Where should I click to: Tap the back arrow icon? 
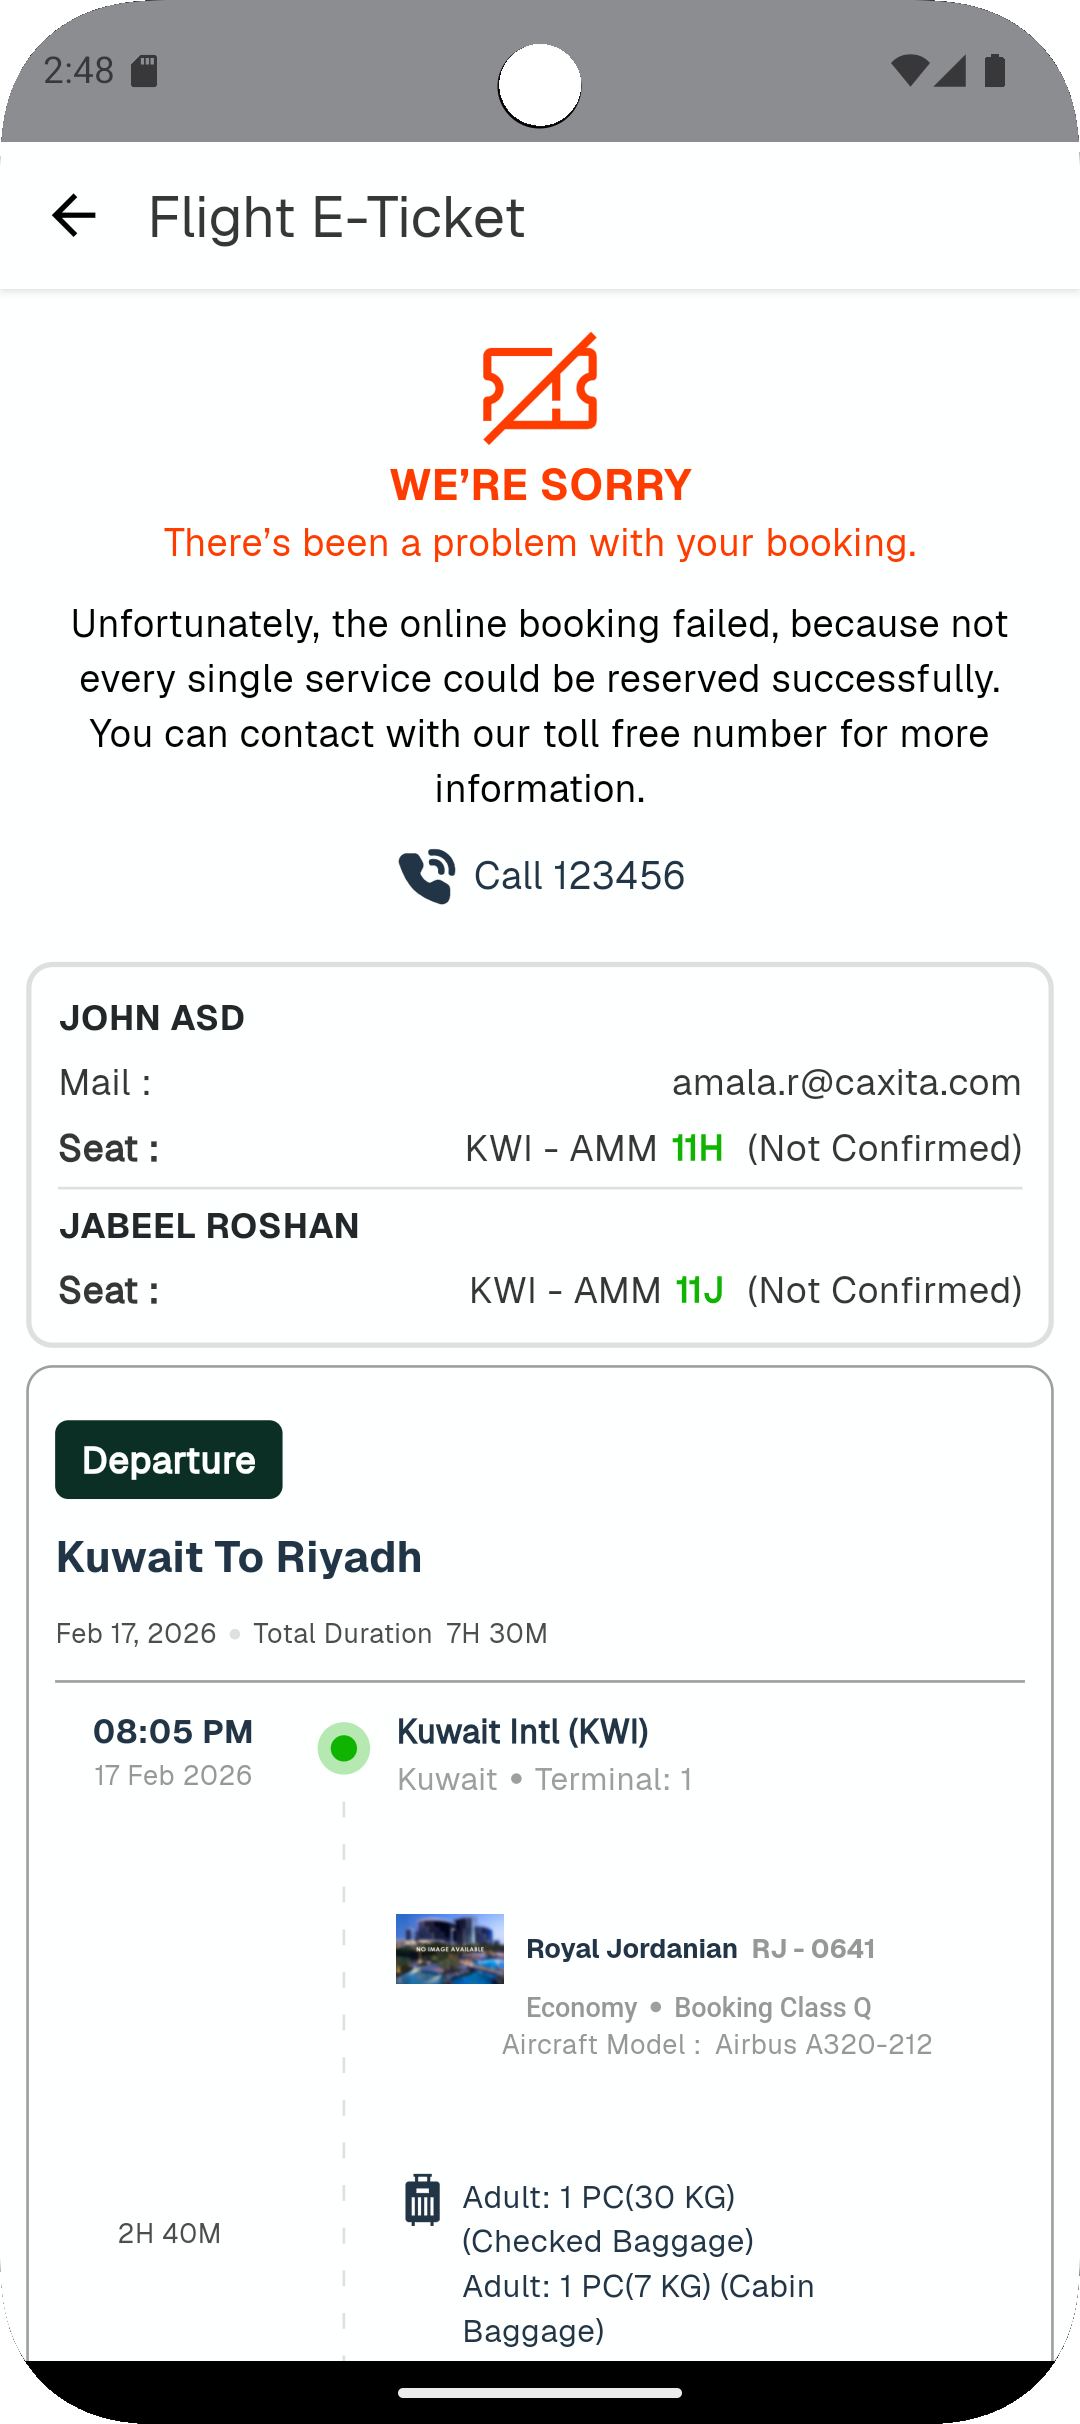[x=74, y=216]
